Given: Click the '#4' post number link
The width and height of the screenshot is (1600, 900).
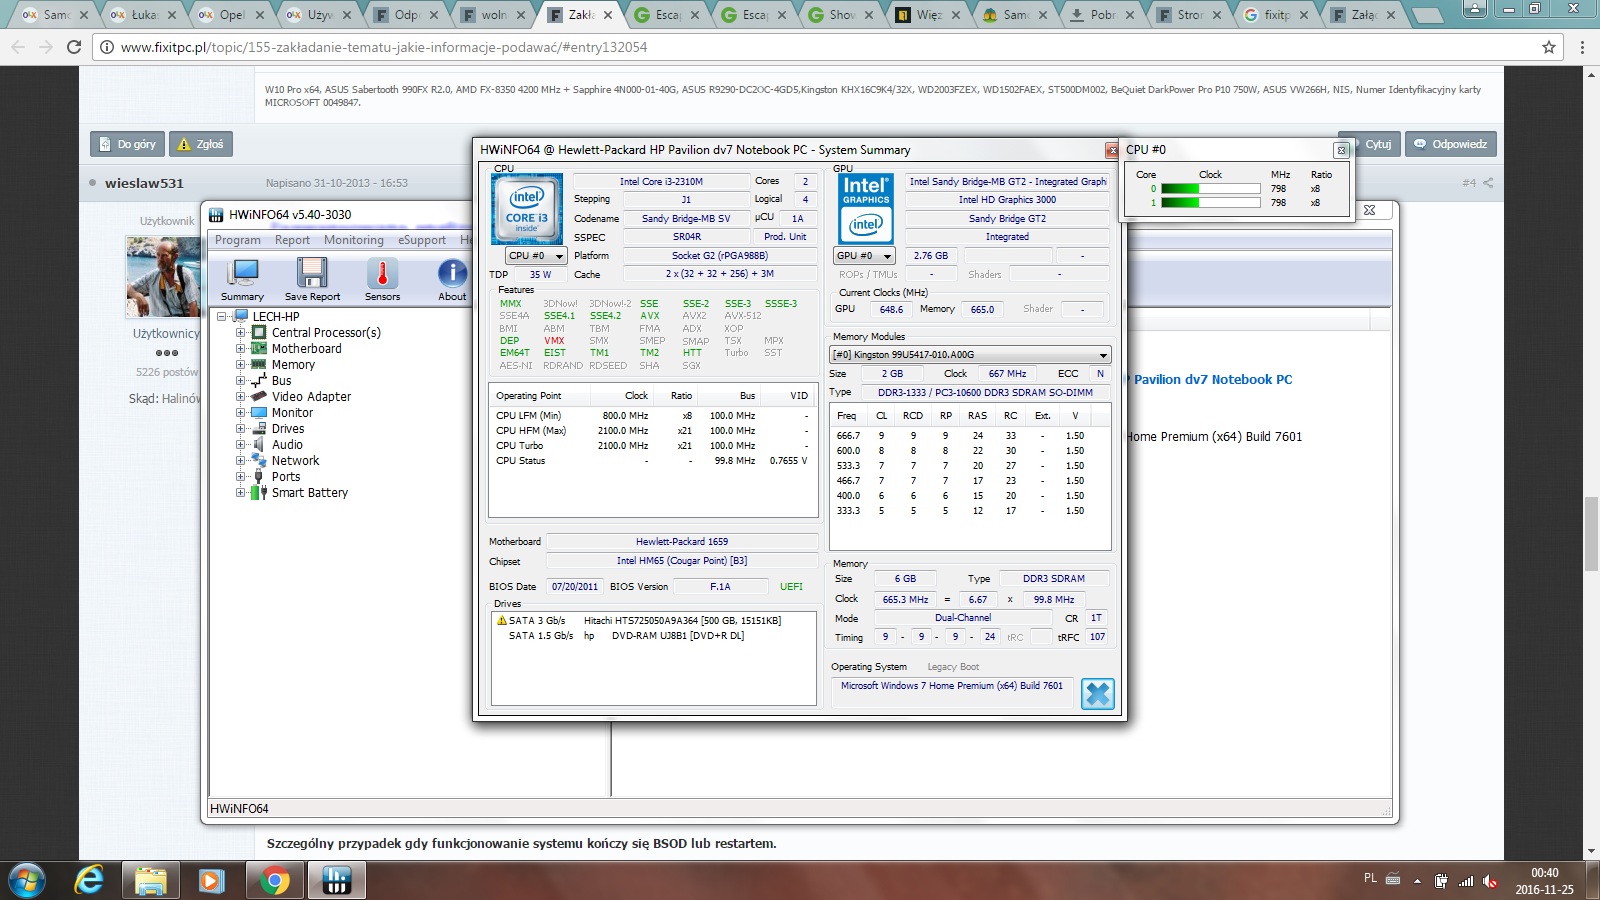Looking at the screenshot, I should click(x=1469, y=183).
